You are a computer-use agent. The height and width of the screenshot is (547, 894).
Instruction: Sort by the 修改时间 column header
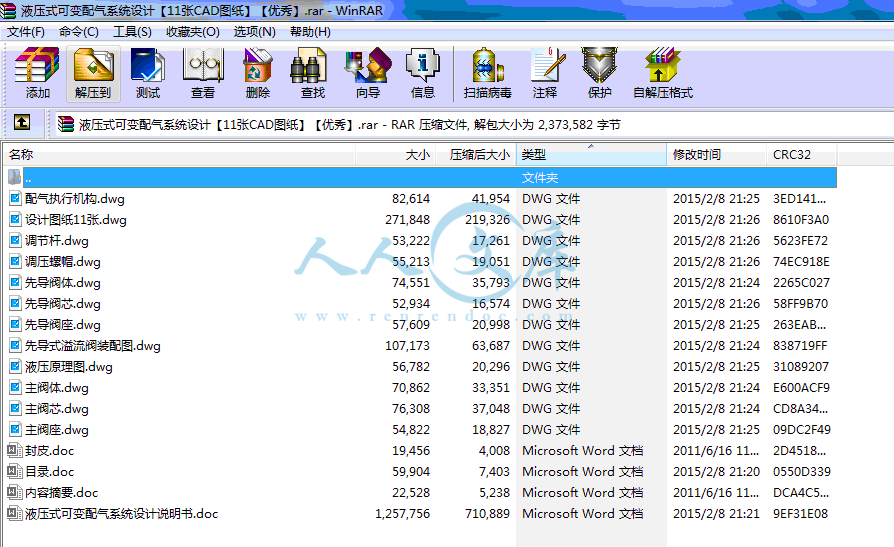(x=716, y=155)
